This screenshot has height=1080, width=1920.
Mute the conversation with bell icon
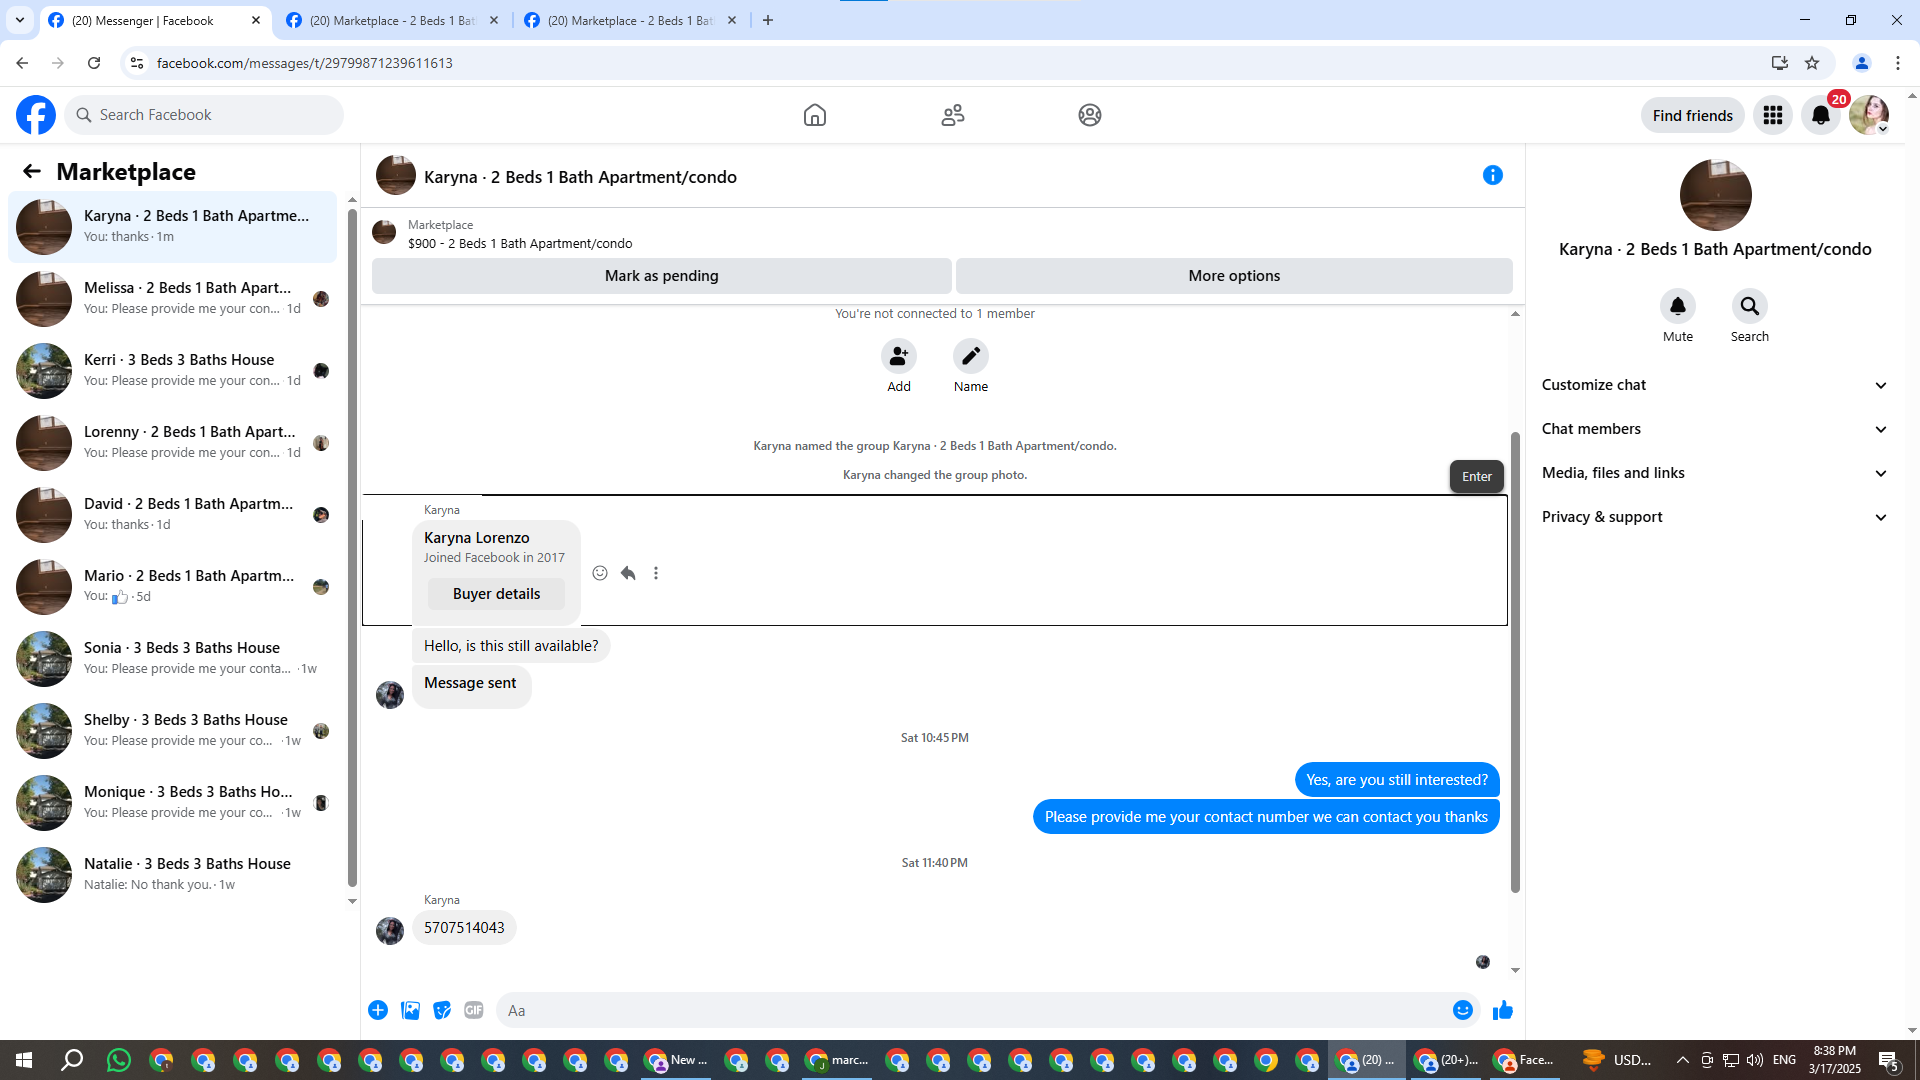tap(1678, 306)
